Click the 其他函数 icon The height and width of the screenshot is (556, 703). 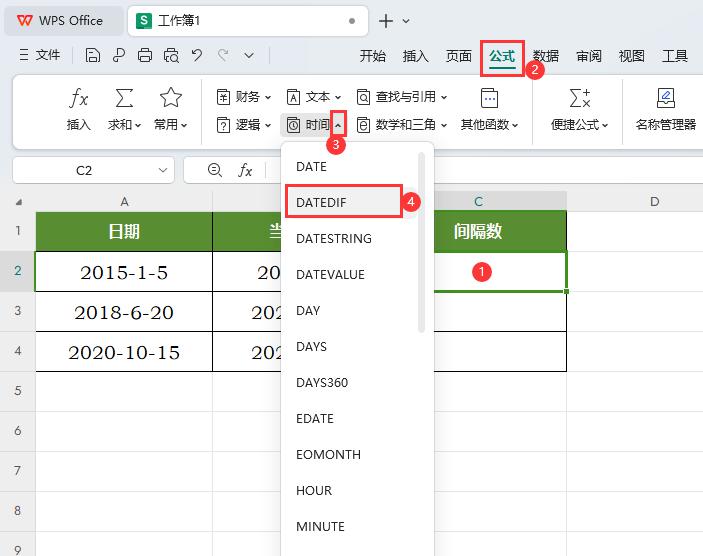coord(489,98)
